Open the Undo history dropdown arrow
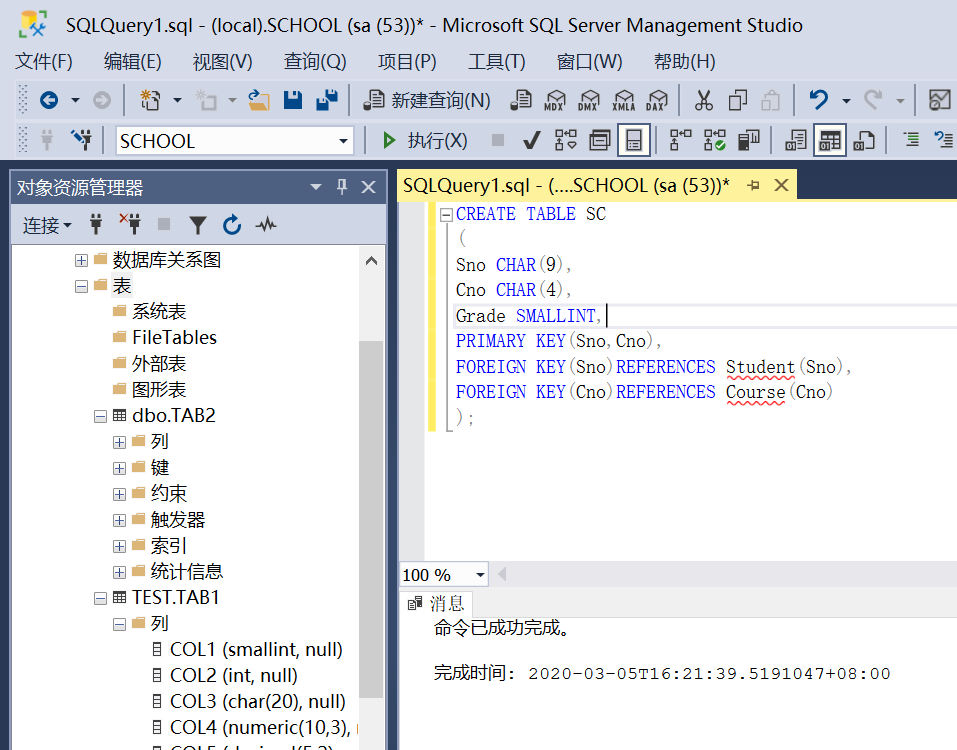Screen dimensions: 957x750 click(x=846, y=100)
